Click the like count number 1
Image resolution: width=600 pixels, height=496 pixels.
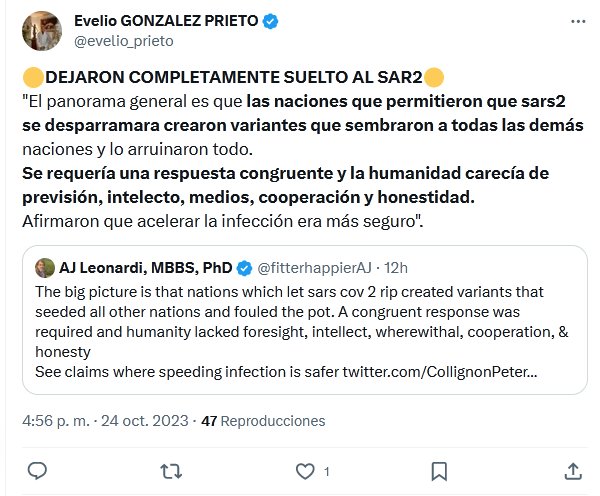point(326,471)
